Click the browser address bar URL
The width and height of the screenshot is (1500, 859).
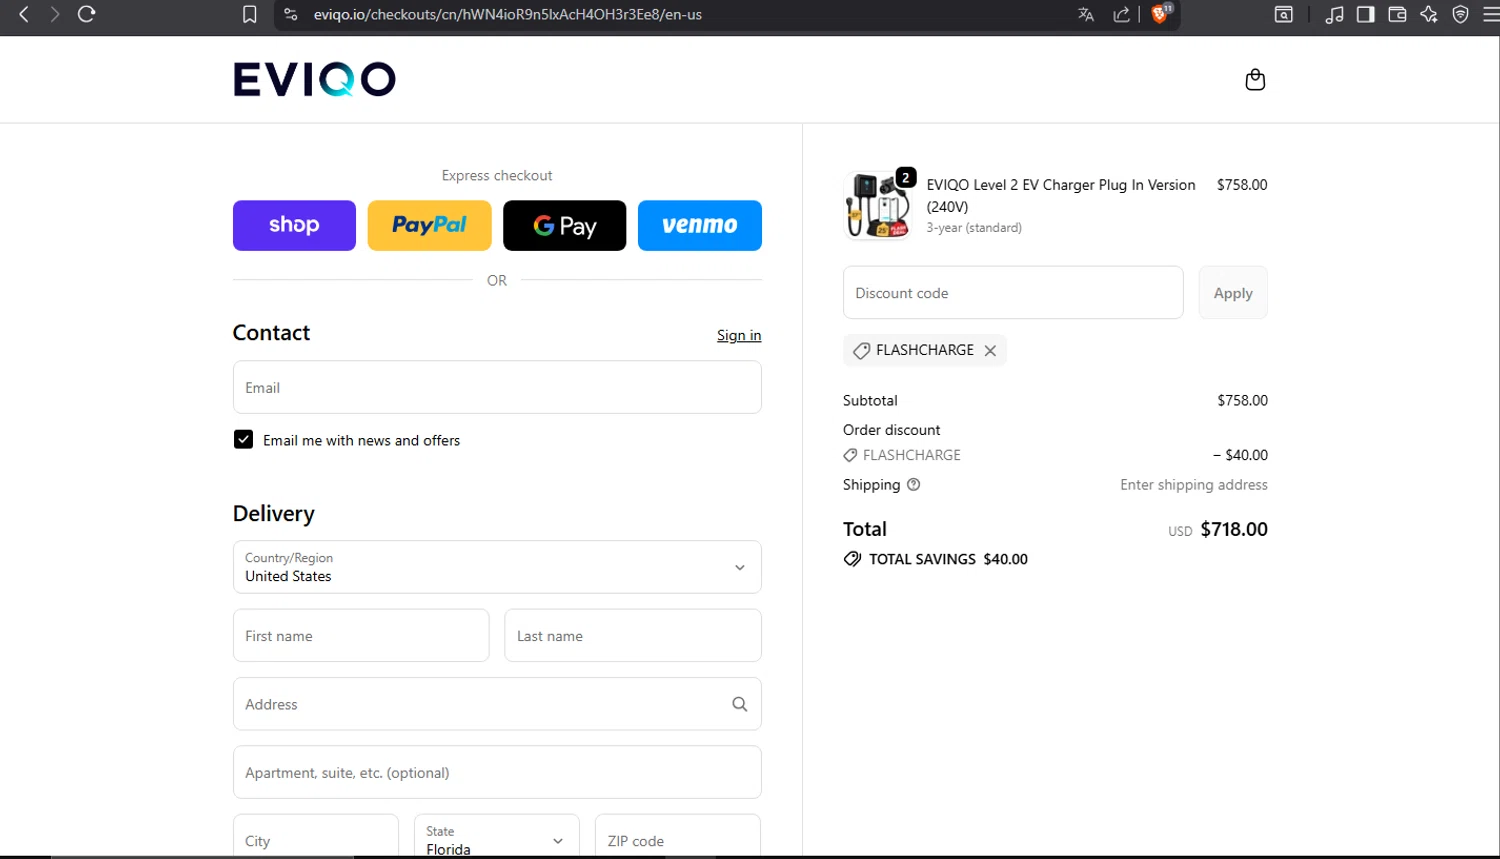pyautogui.click(x=508, y=14)
